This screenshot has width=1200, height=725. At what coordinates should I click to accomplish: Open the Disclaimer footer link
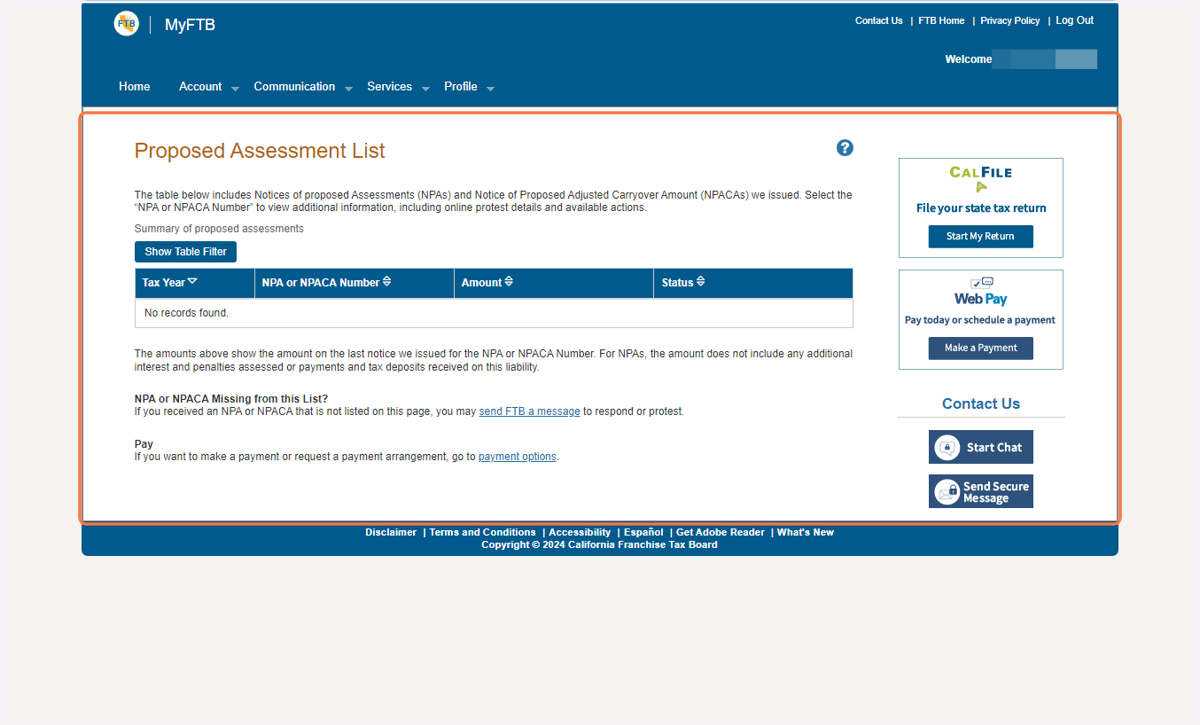tap(391, 532)
